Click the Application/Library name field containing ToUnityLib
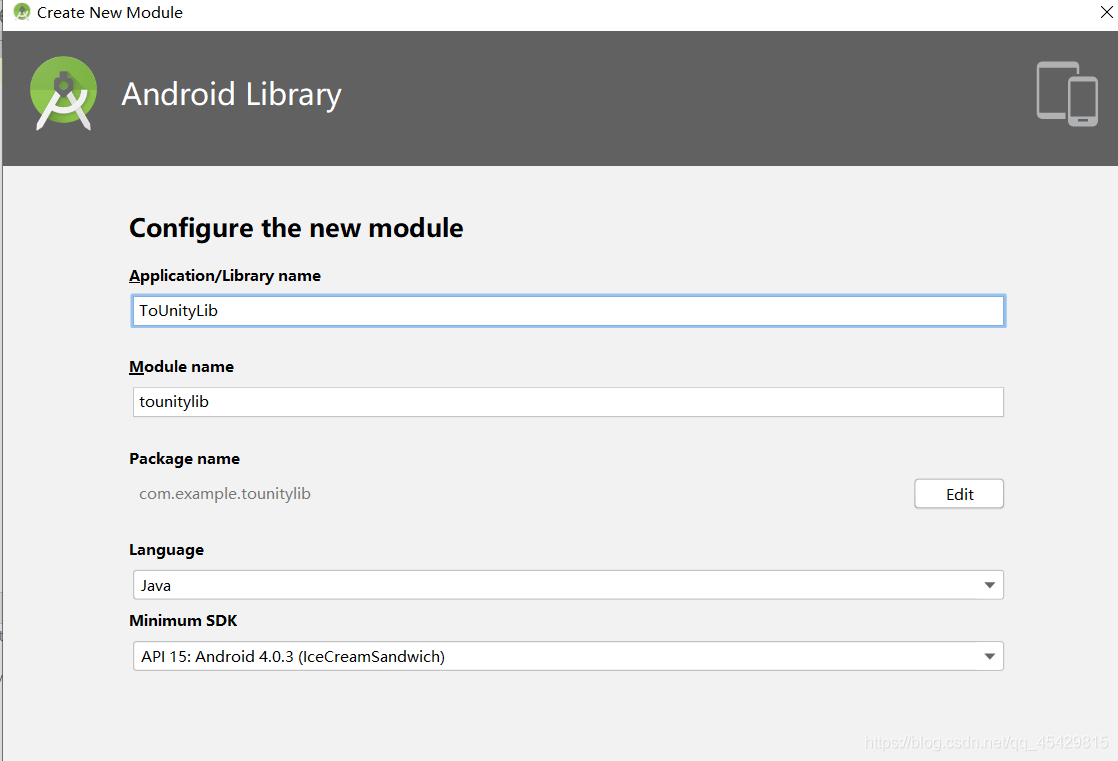Image resolution: width=1118 pixels, height=761 pixels. [x=568, y=311]
